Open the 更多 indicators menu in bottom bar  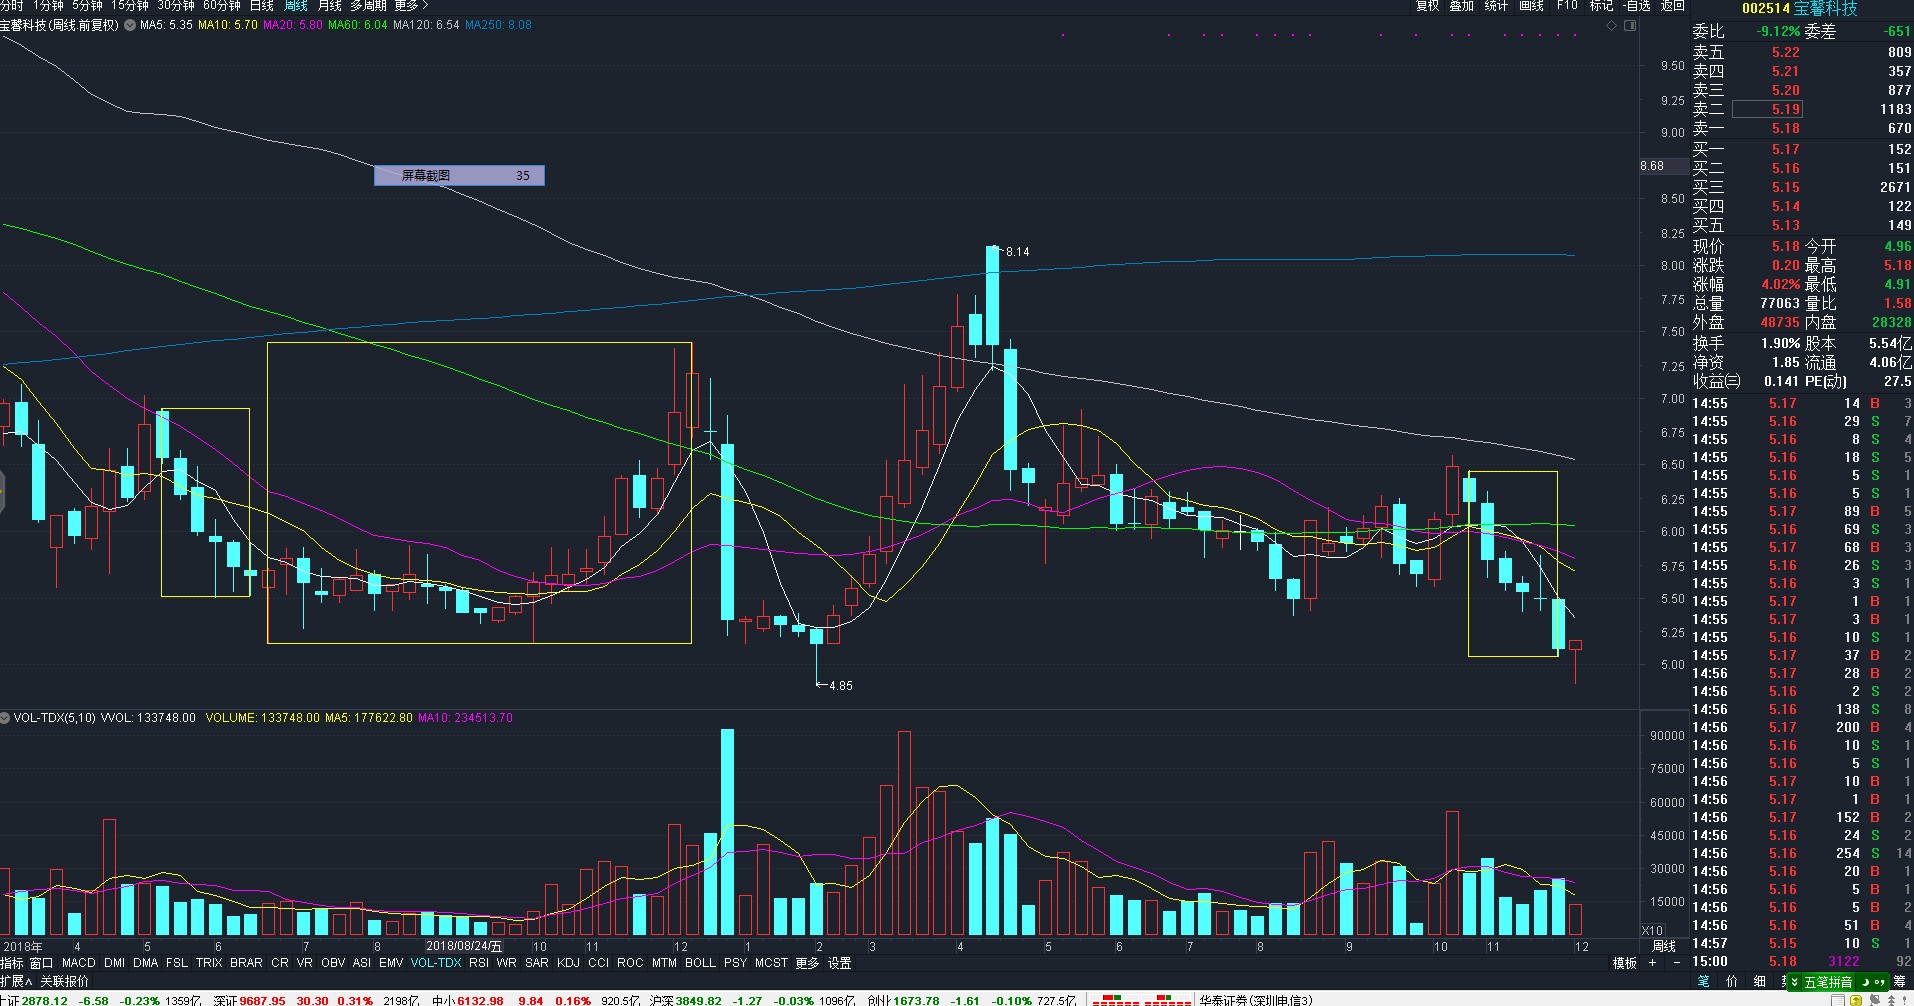tap(807, 963)
